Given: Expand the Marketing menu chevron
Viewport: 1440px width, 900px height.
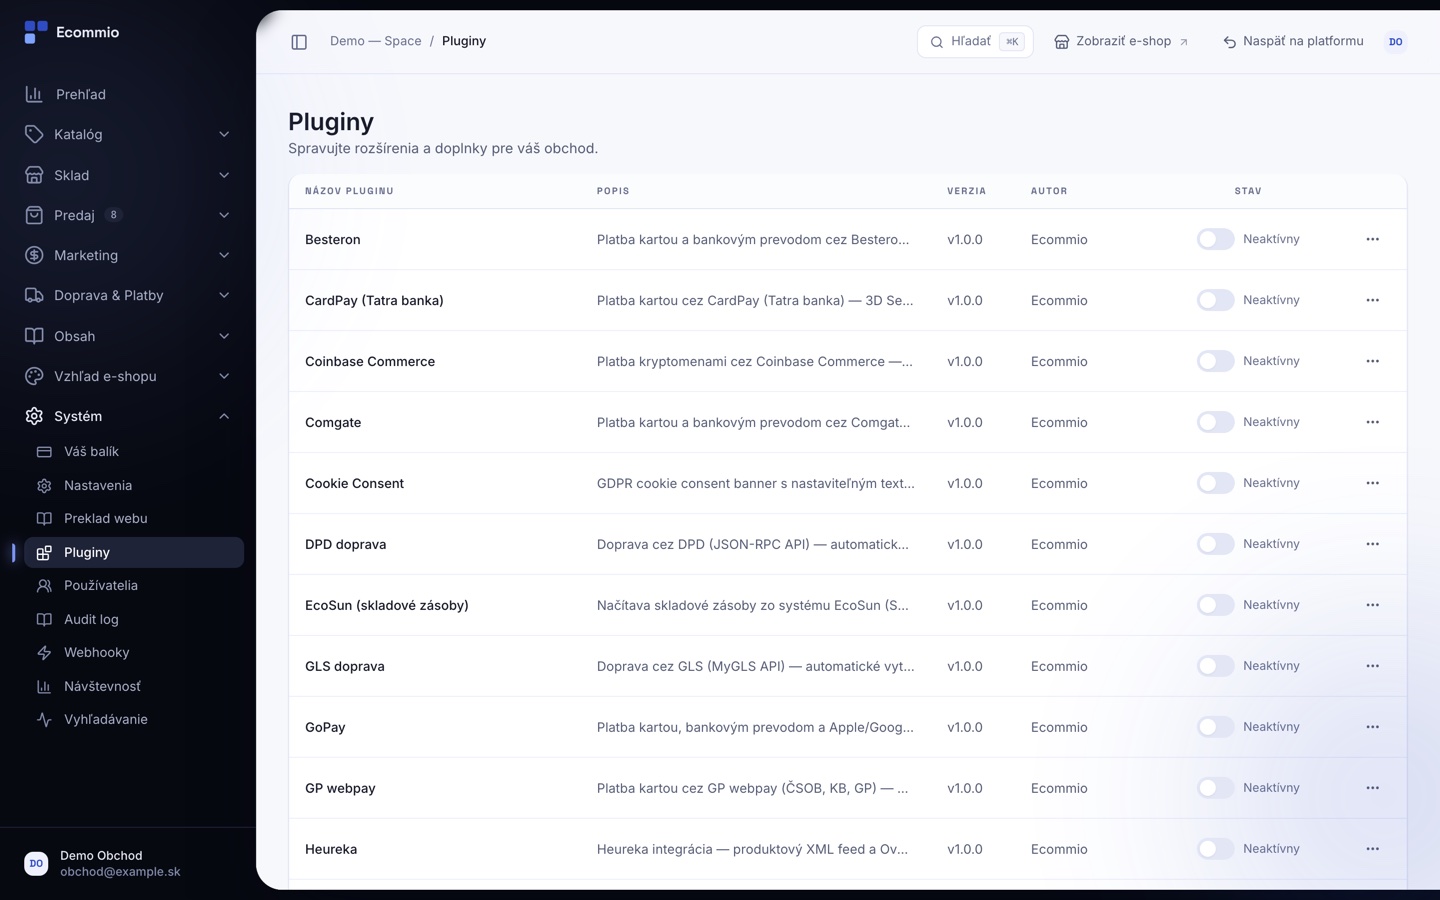Looking at the screenshot, I should (224, 255).
